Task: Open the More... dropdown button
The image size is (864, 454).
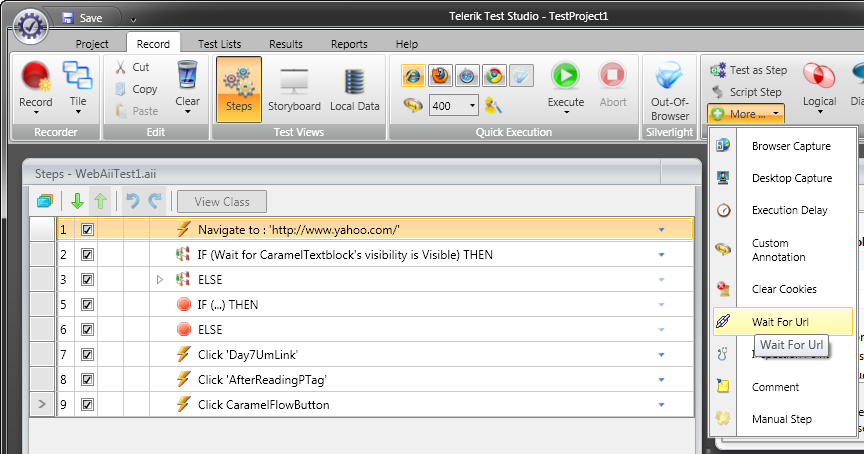Action: click(x=746, y=114)
